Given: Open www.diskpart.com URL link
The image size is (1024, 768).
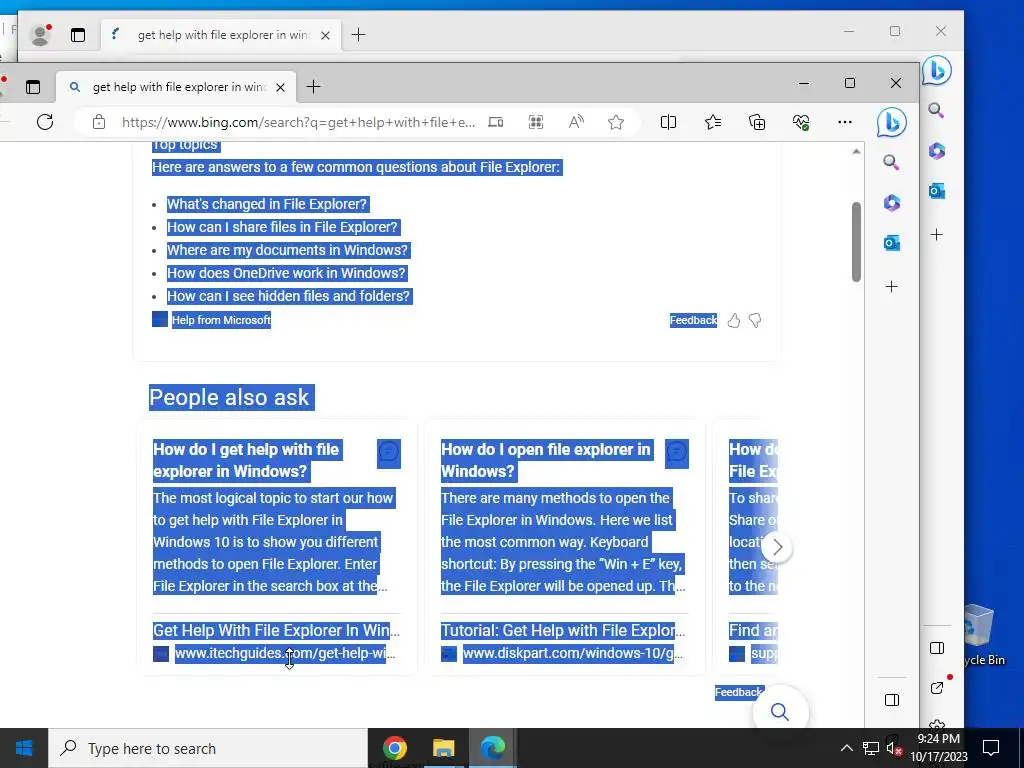Looking at the screenshot, I should pos(573,653).
